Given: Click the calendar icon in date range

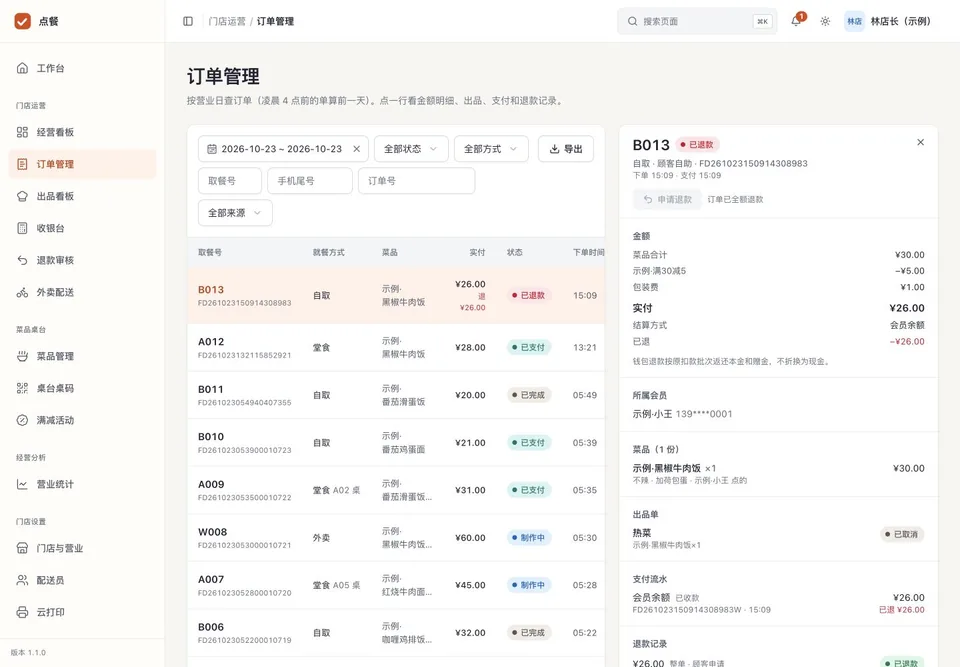Looking at the screenshot, I should click(x=212, y=149).
